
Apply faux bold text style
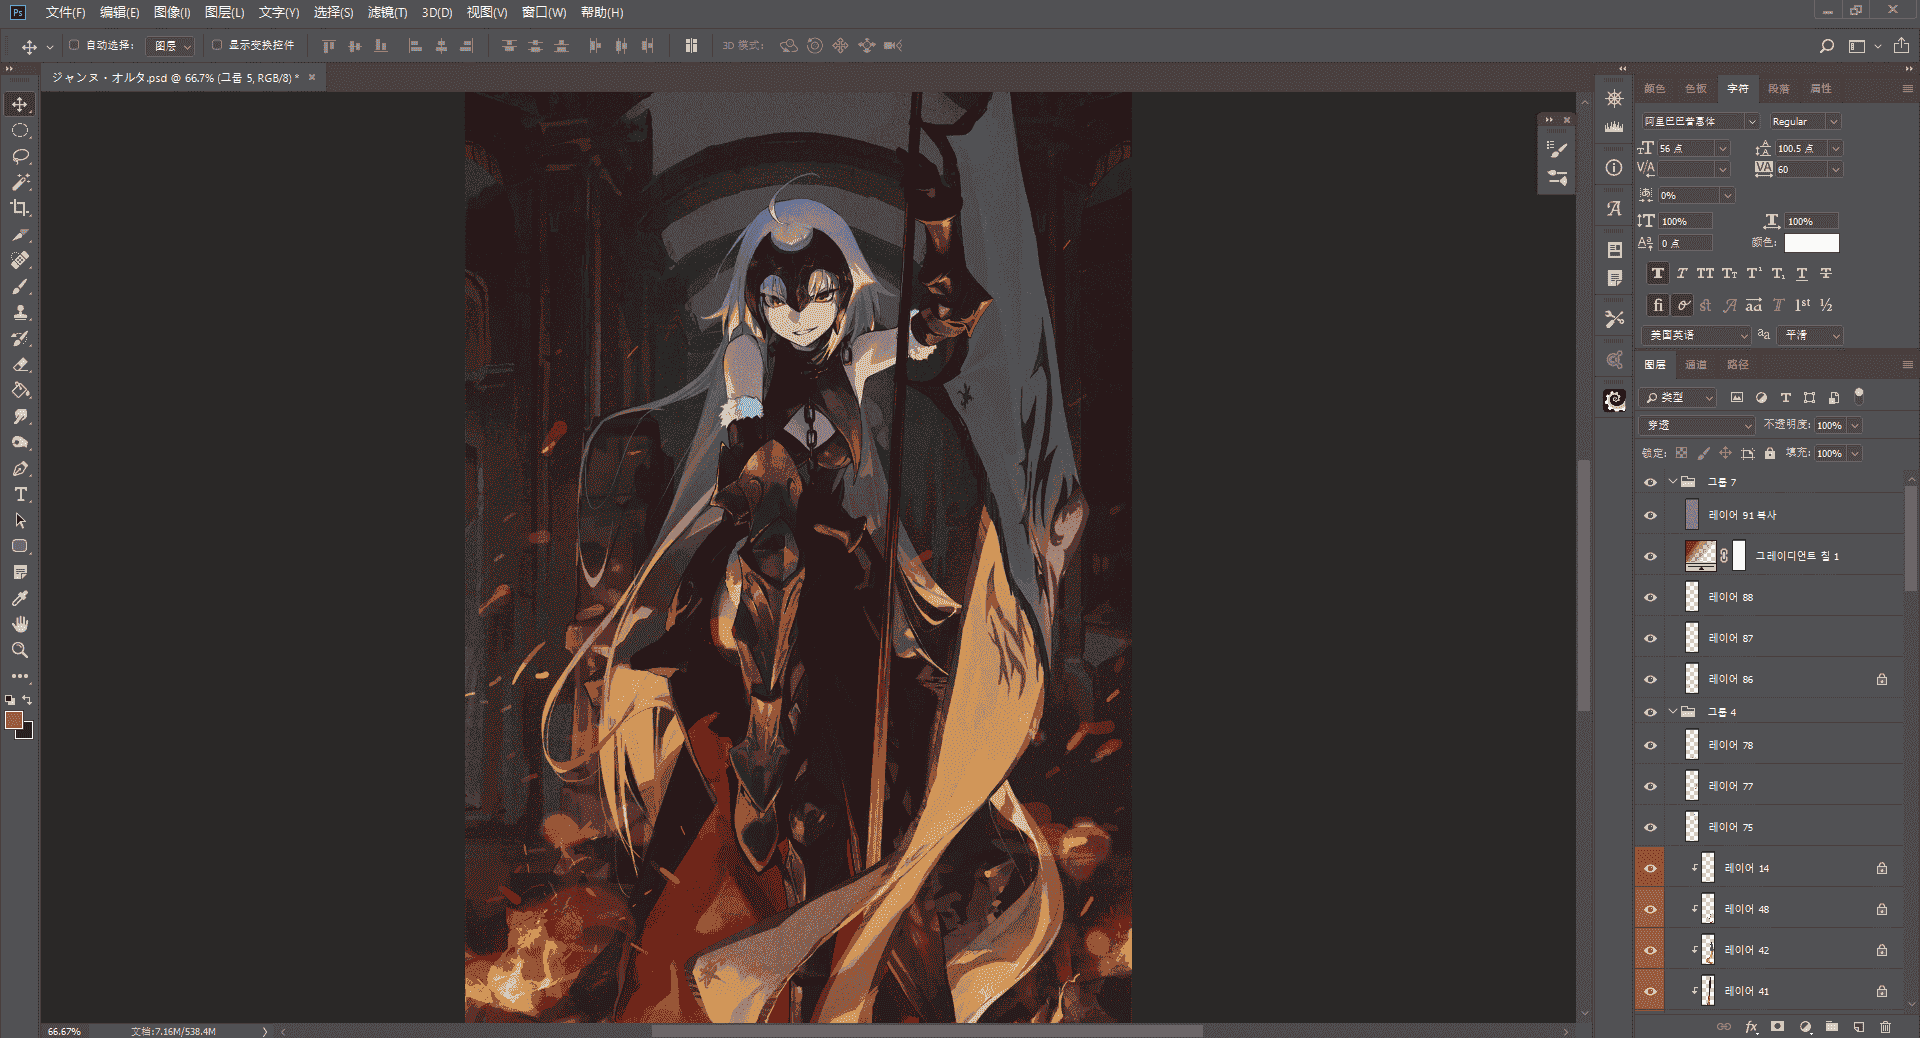1658,274
